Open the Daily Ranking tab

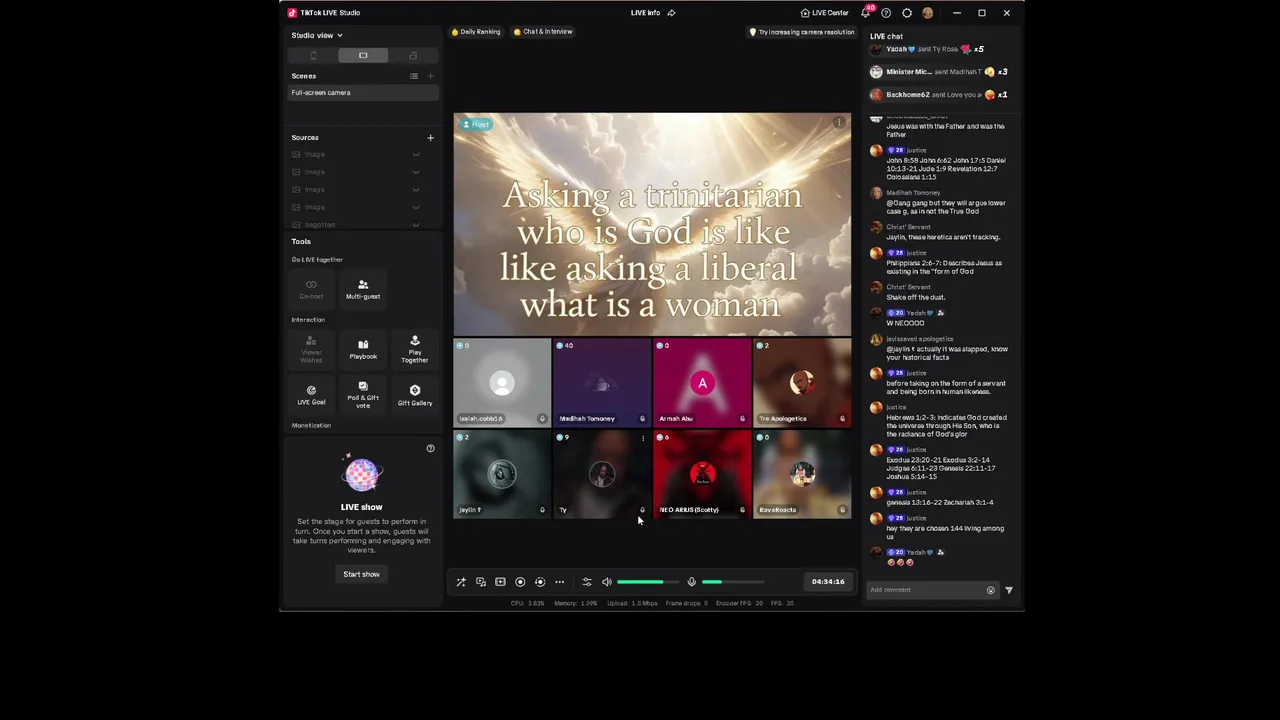click(x=476, y=32)
